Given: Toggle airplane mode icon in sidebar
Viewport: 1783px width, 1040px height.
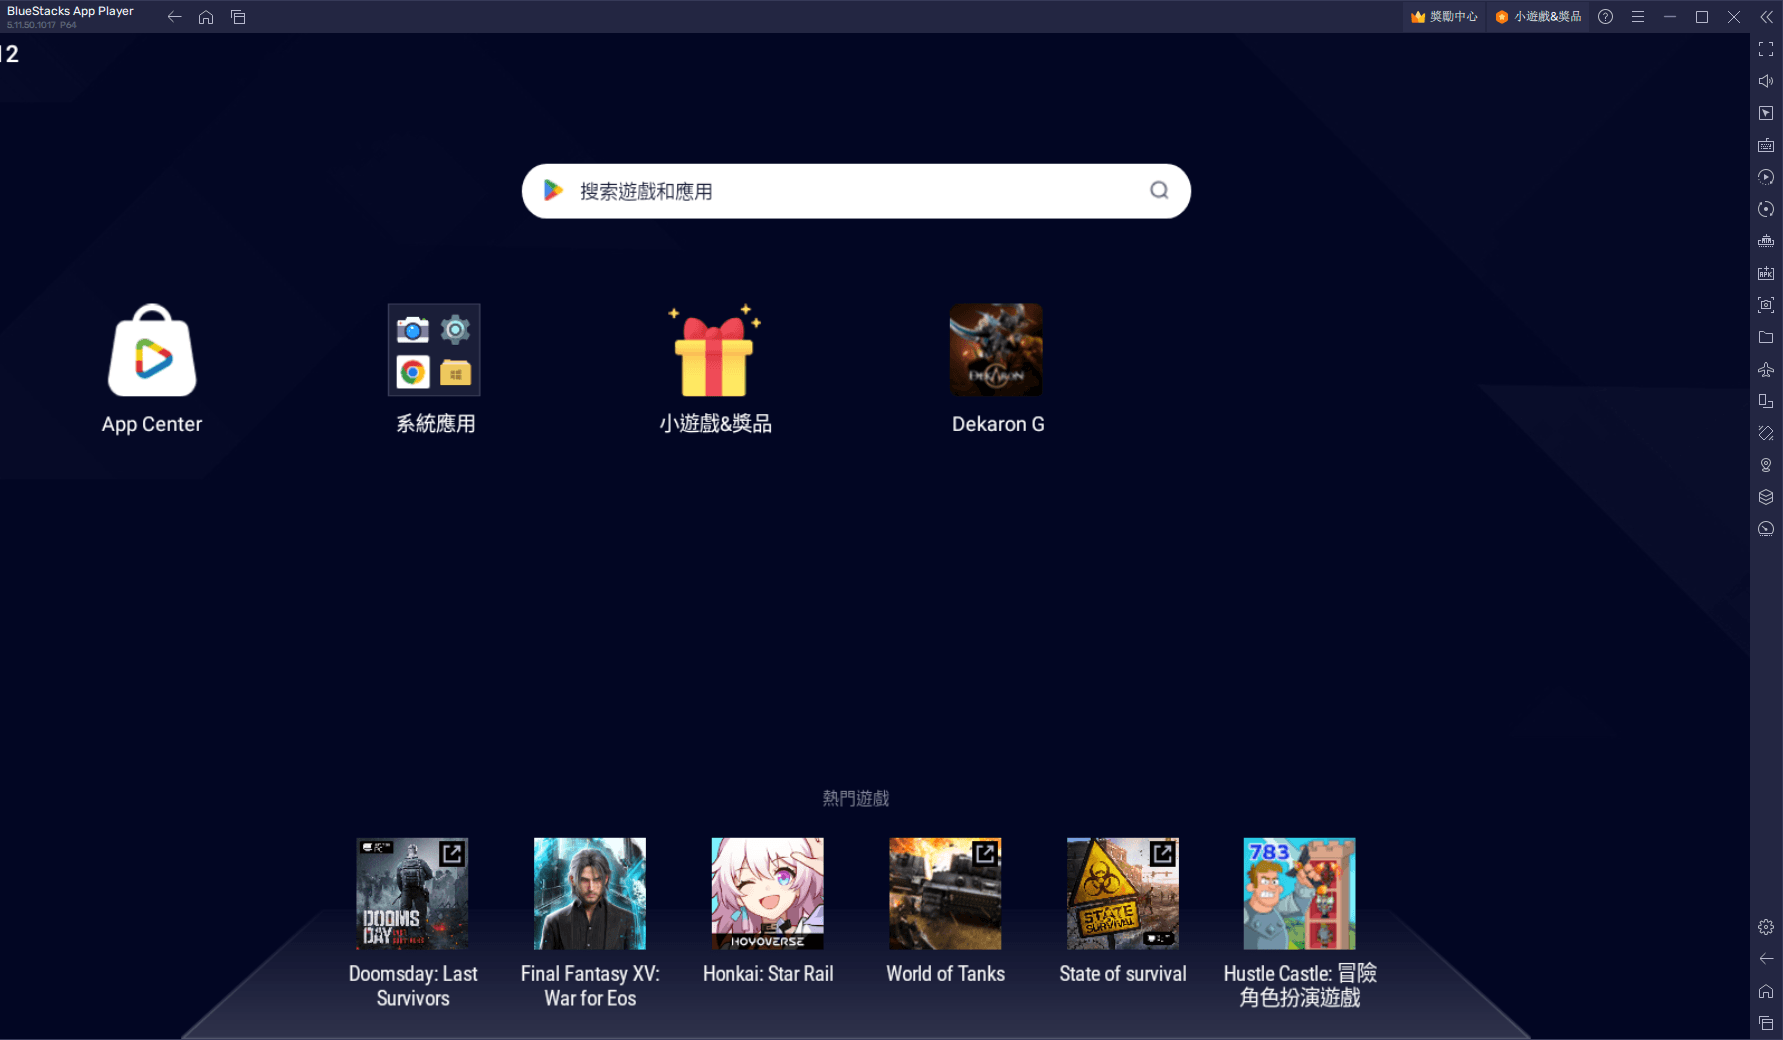Looking at the screenshot, I should 1766,369.
